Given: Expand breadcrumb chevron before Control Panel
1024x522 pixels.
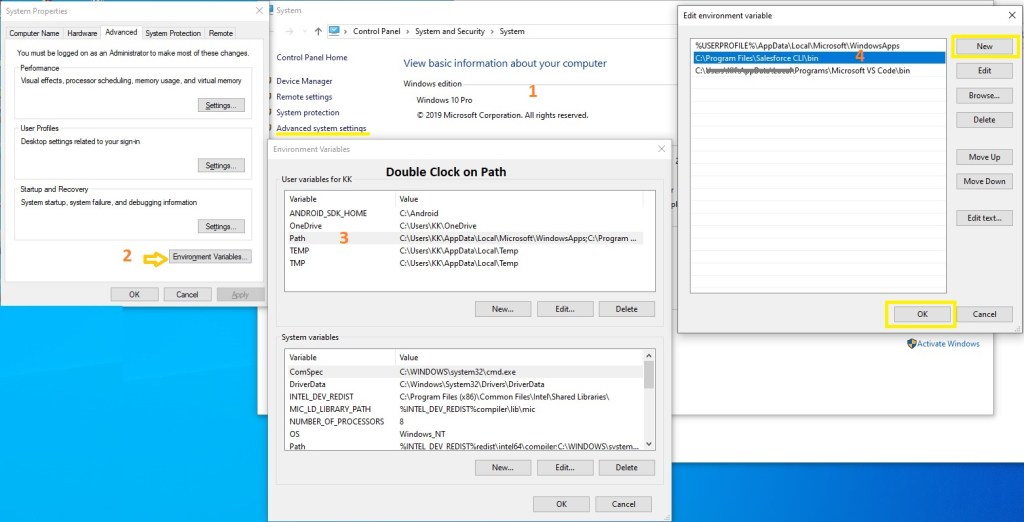Looking at the screenshot, I should point(347,31).
